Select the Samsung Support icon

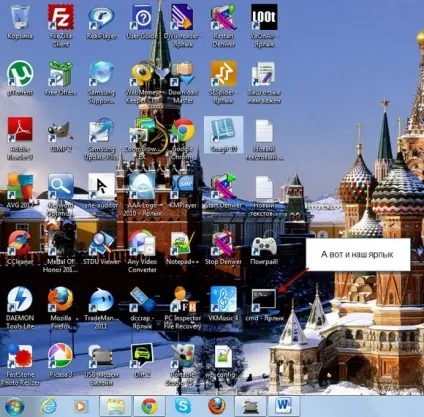click(x=101, y=73)
